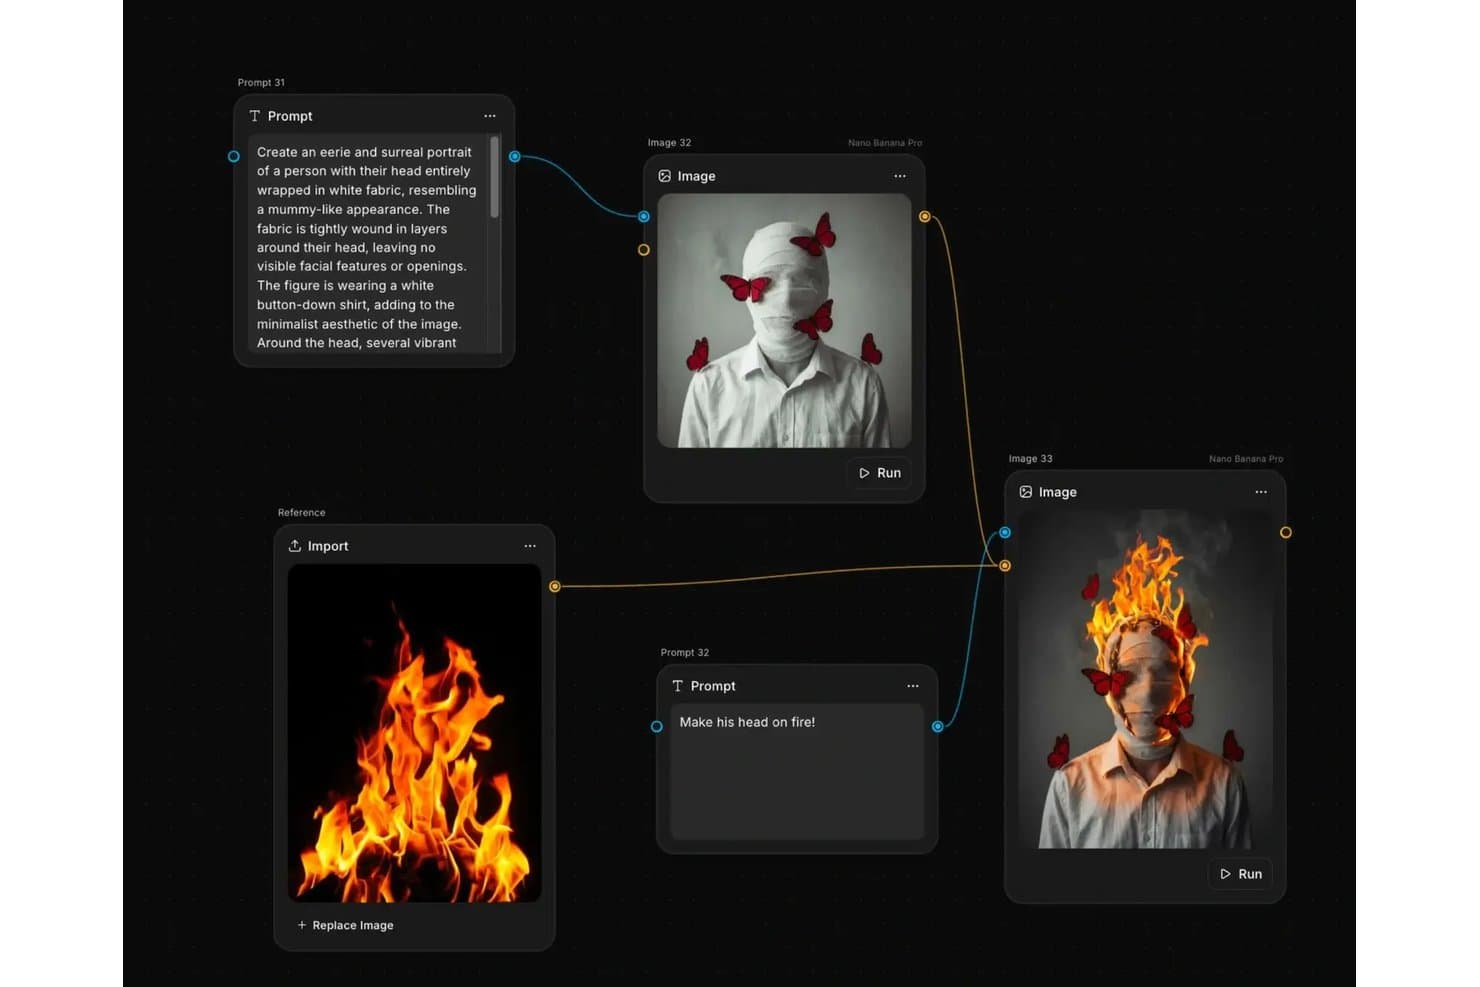Screen dimensions: 1480x987
Task: Click the Replace Image button in the Import node
Action: coord(345,925)
